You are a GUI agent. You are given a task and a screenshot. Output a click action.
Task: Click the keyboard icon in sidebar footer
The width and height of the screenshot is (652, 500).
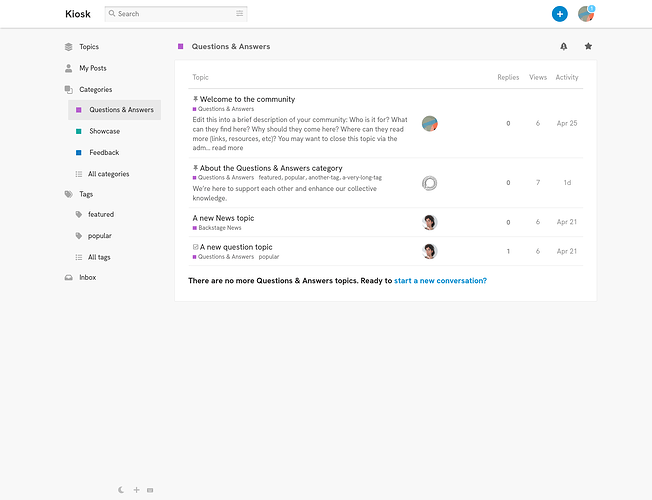click(x=150, y=490)
